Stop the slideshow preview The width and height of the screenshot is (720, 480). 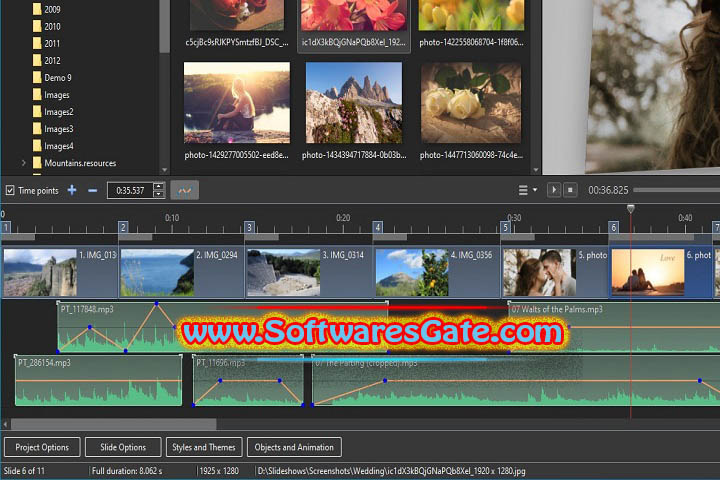click(570, 190)
